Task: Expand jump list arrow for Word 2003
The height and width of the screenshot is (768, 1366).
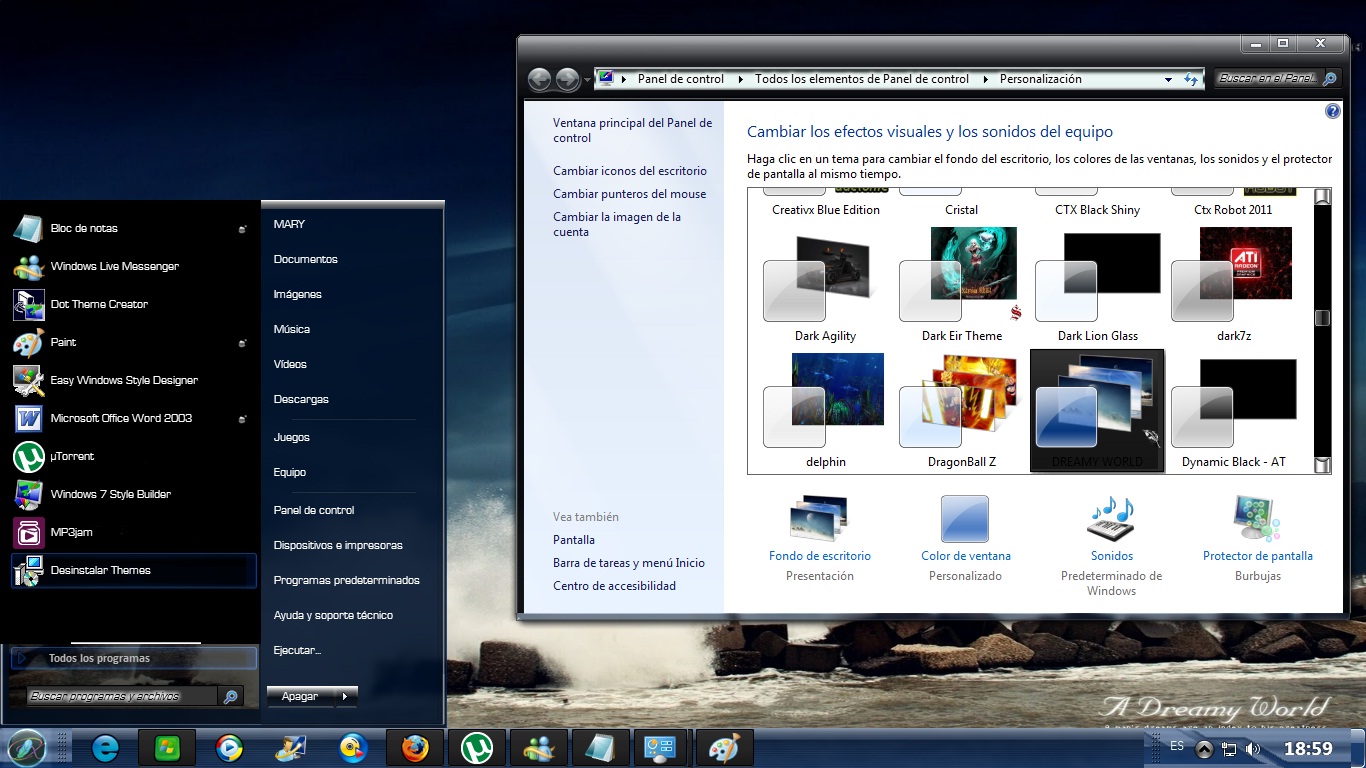Action: click(242, 419)
